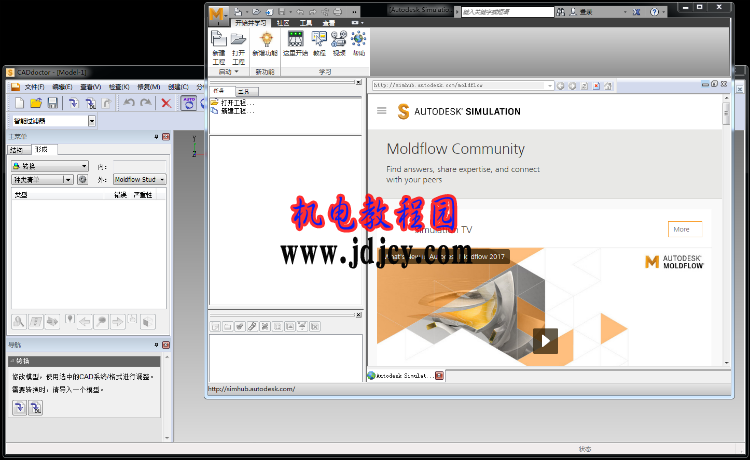Select the Tools ribbon tab in Moldflow

306,23
